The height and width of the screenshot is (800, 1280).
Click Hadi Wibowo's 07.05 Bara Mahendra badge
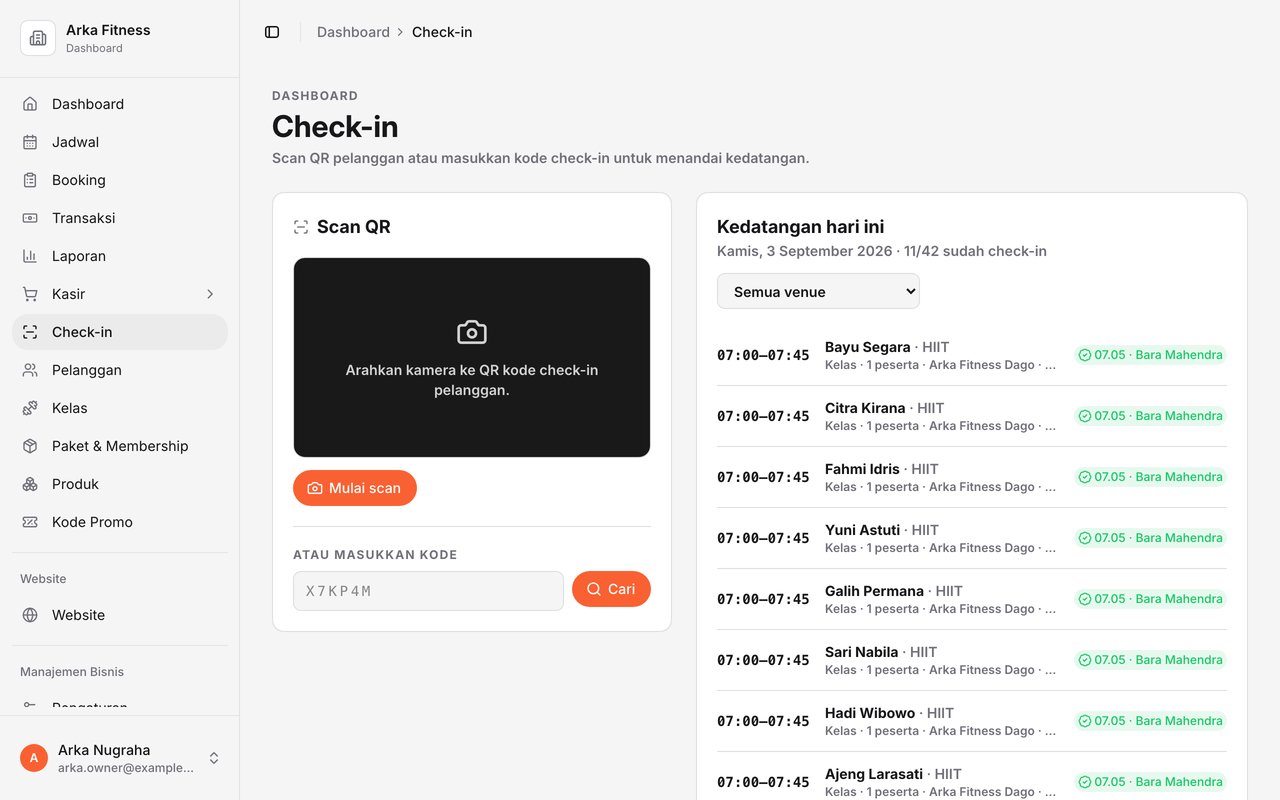point(1150,721)
